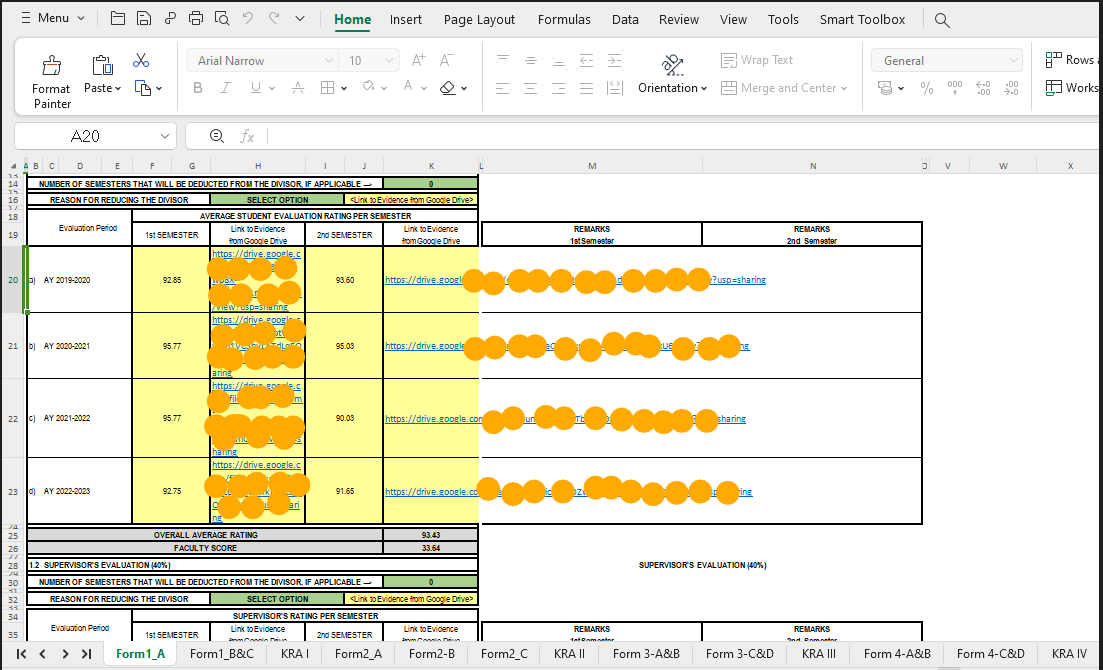The width and height of the screenshot is (1103, 670).
Task: Click the eraser clear-format icon
Action: click(x=447, y=88)
